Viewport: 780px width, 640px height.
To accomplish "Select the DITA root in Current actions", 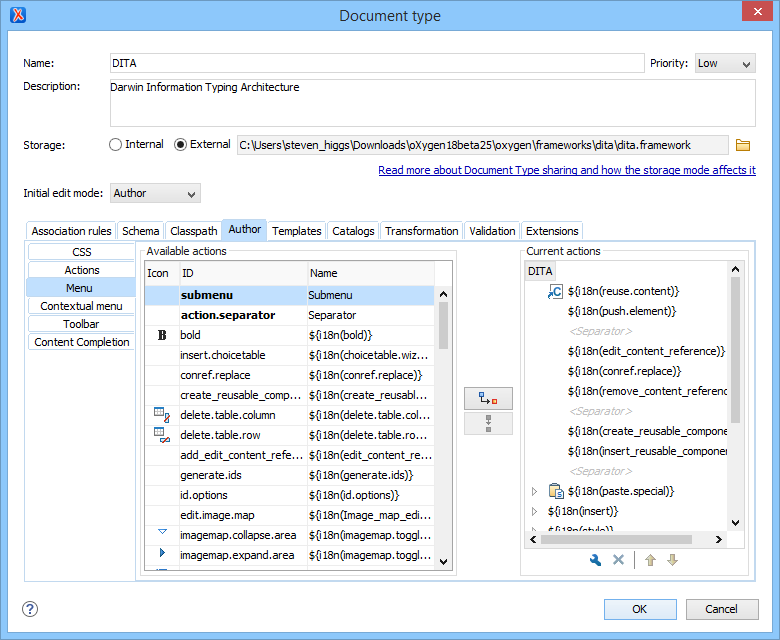I will (540, 271).
